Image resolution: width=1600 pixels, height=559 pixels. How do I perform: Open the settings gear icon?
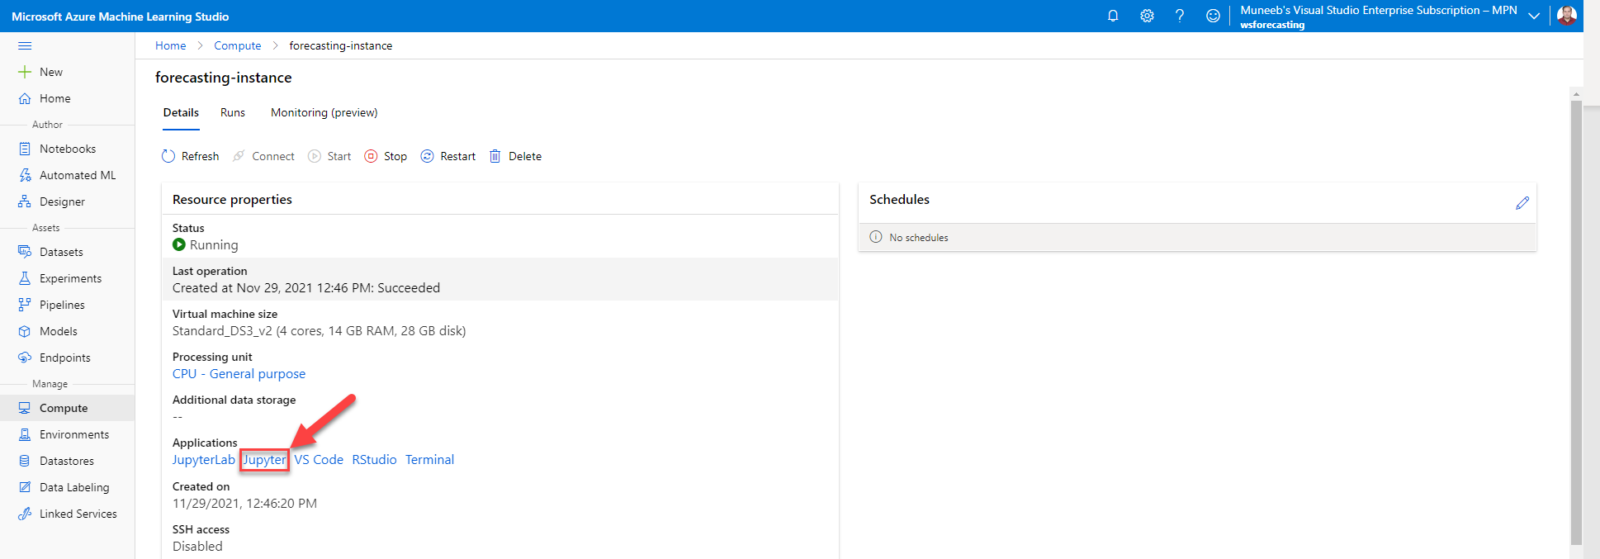click(1147, 16)
